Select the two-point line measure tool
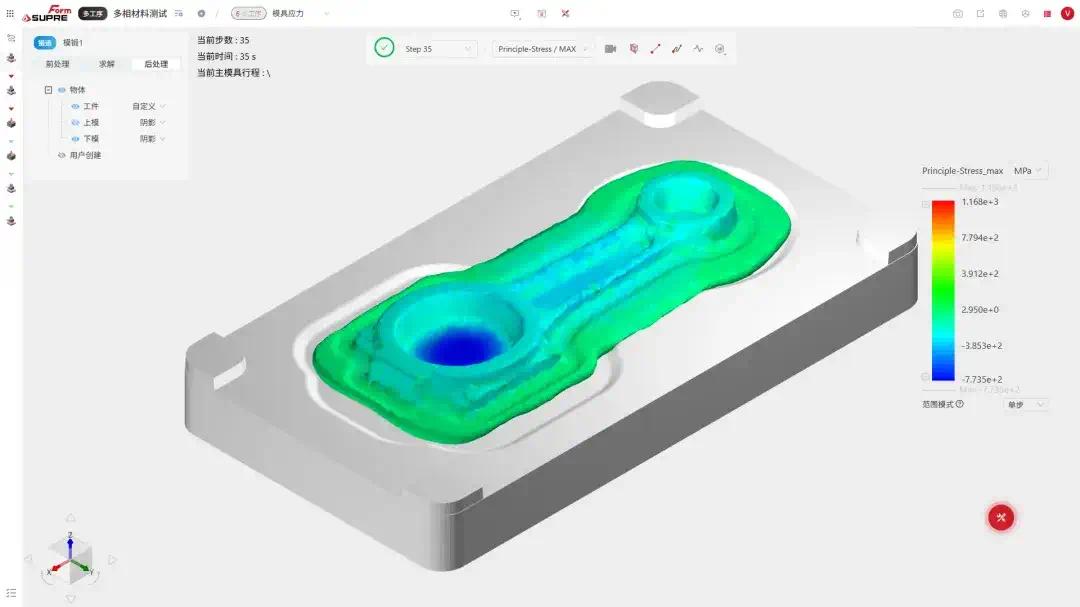 coord(655,49)
